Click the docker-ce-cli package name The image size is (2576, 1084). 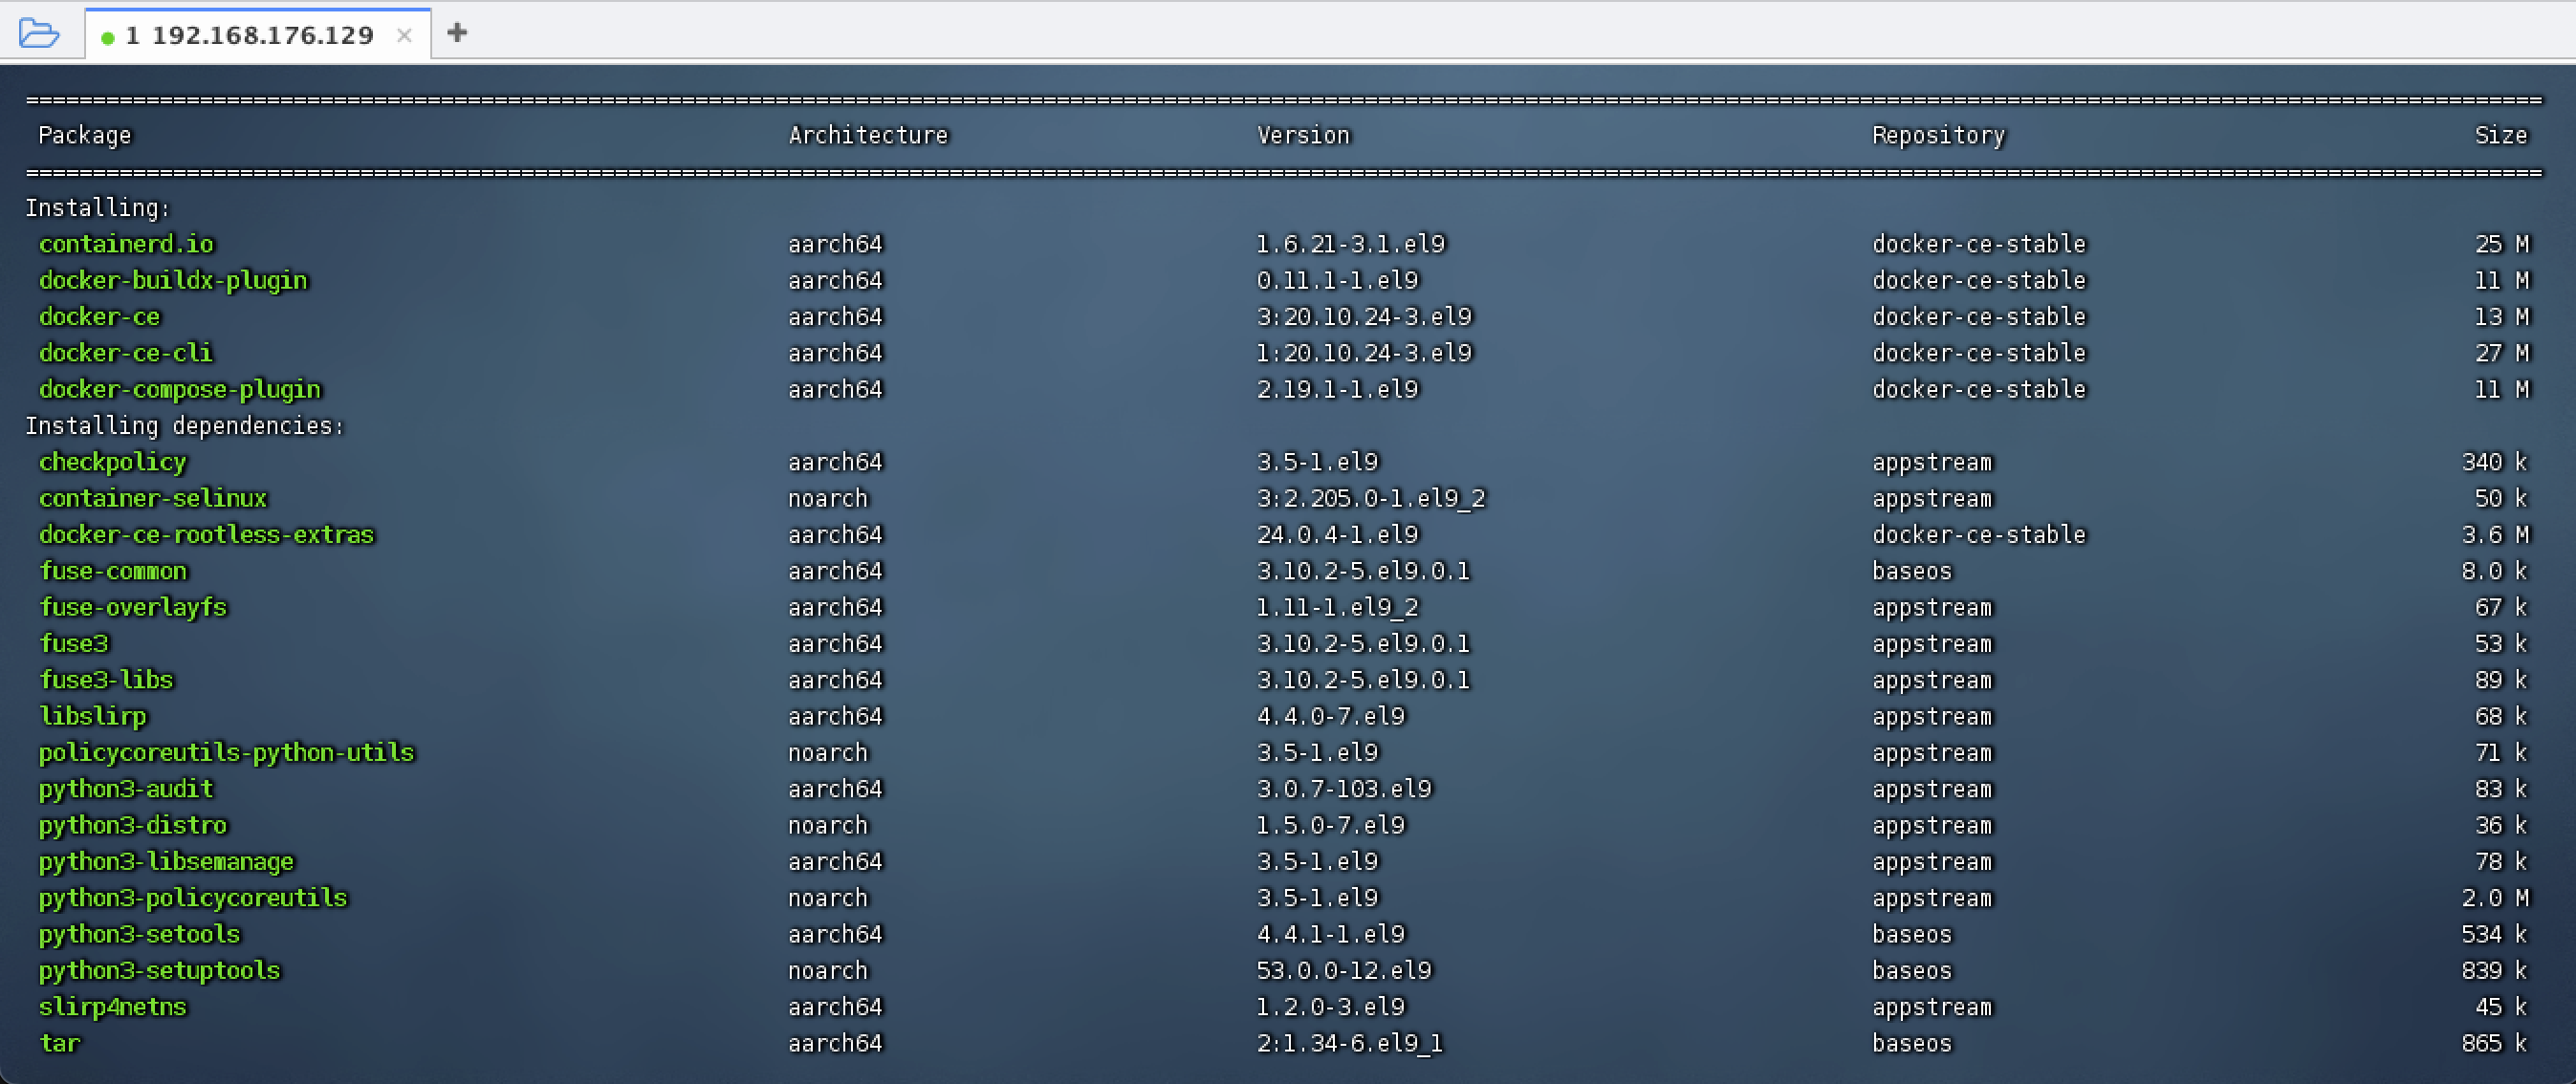(125, 353)
